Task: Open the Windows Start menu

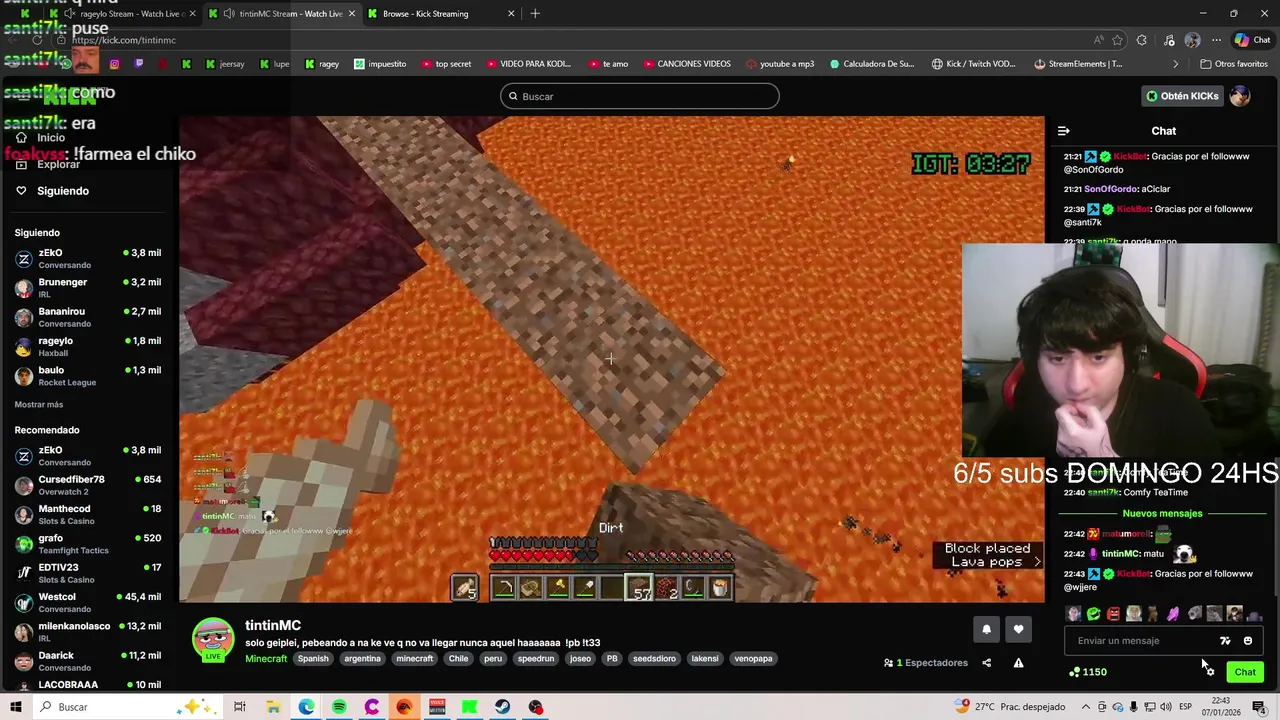Action: click(x=15, y=707)
